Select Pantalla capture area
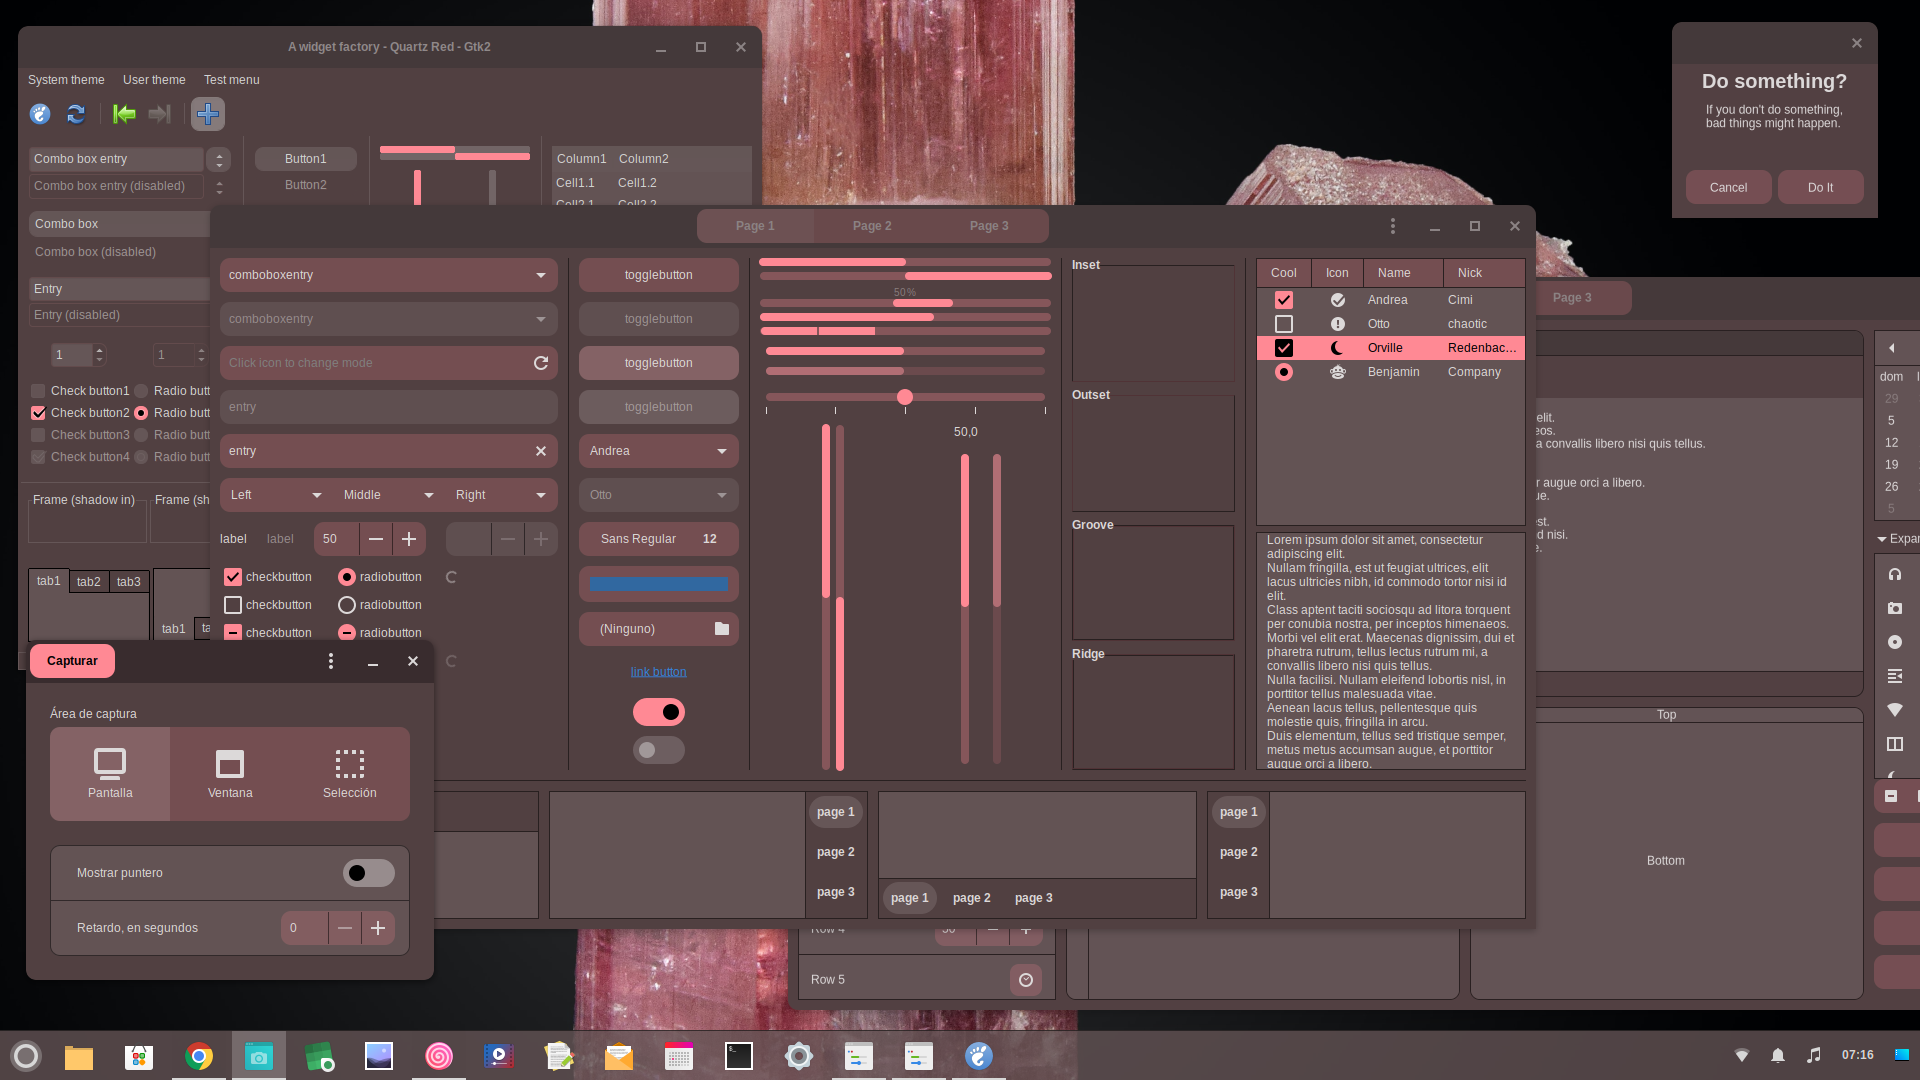This screenshot has height=1080, width=1920. coord(110,774)
